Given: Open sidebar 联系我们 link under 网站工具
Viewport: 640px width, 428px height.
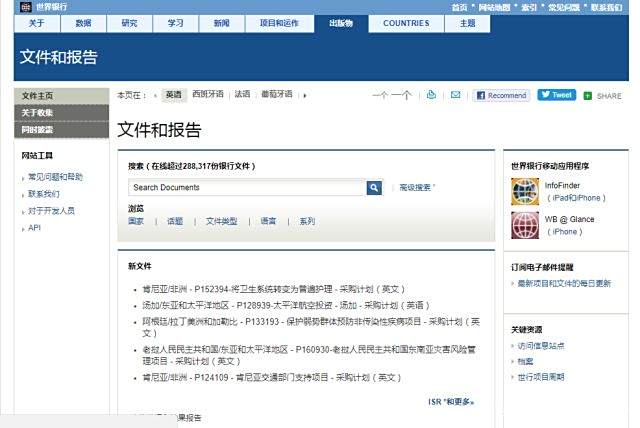Looking at the screenshot, I should pyautogui.click(x=44, y=194).
